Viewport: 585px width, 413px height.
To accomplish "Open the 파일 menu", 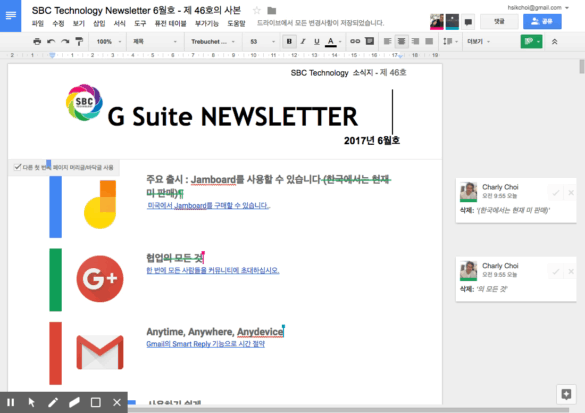I will pos(38,24).
